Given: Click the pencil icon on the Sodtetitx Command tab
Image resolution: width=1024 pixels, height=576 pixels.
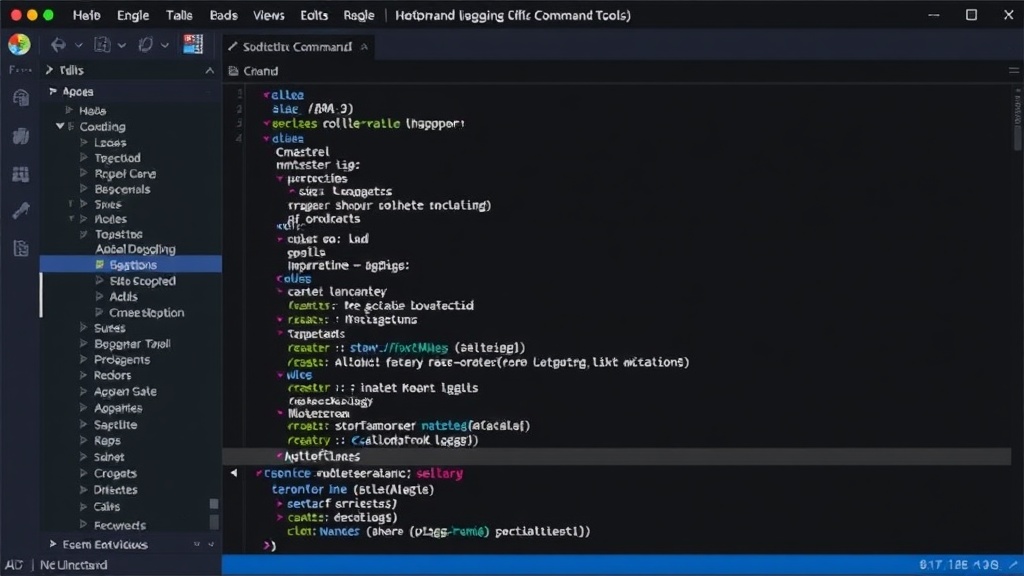Looking at the screenshot, I should pyautogui.click(x=232, y=47).
